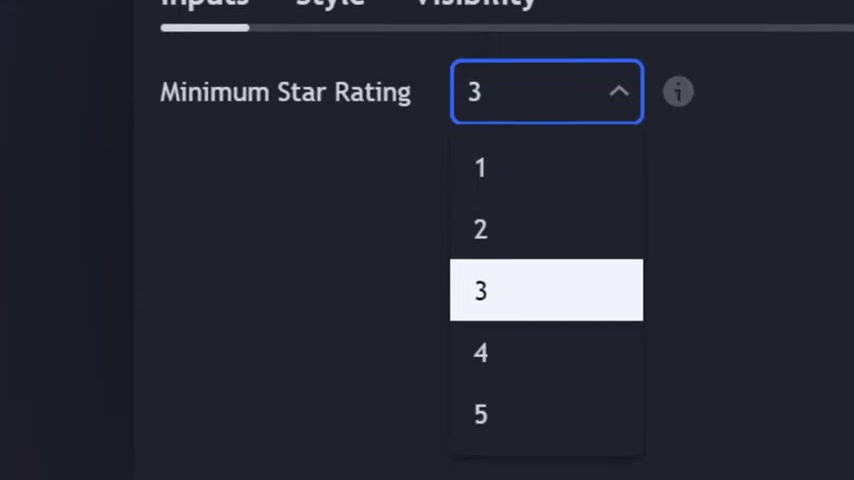Select option 1 in the rating list
The width and height of the screenshot is (854, 480).
[x=546, y=167]
